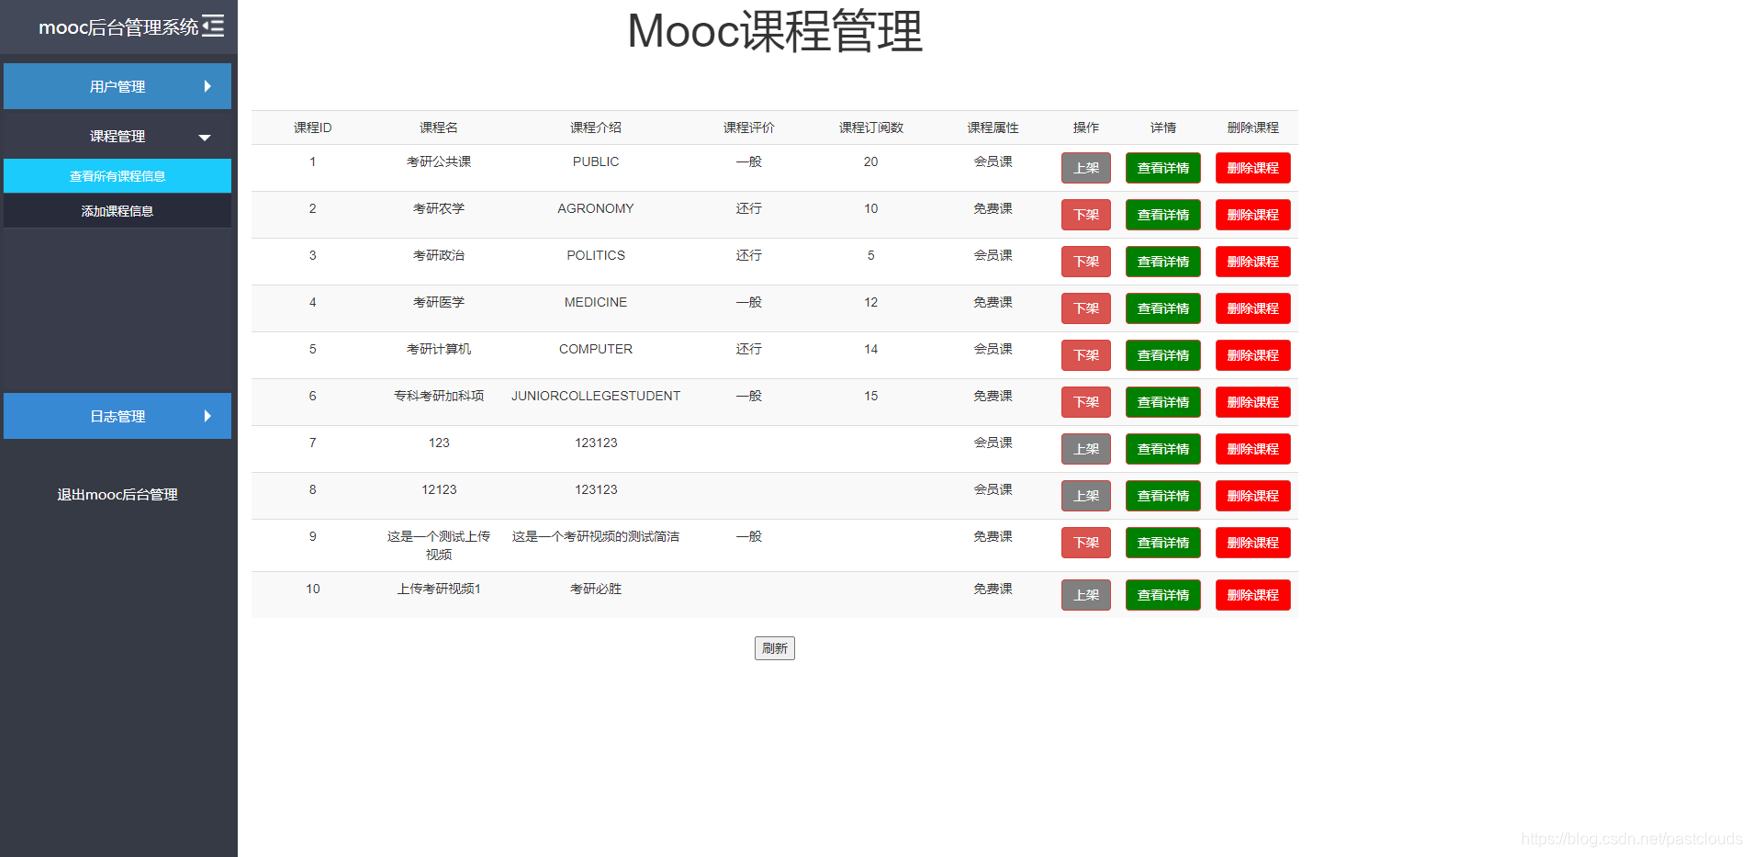The height and width of the screenshot is (857, 1752).
Task: Click the MEDICINE description cell
Action: point(596,302)
